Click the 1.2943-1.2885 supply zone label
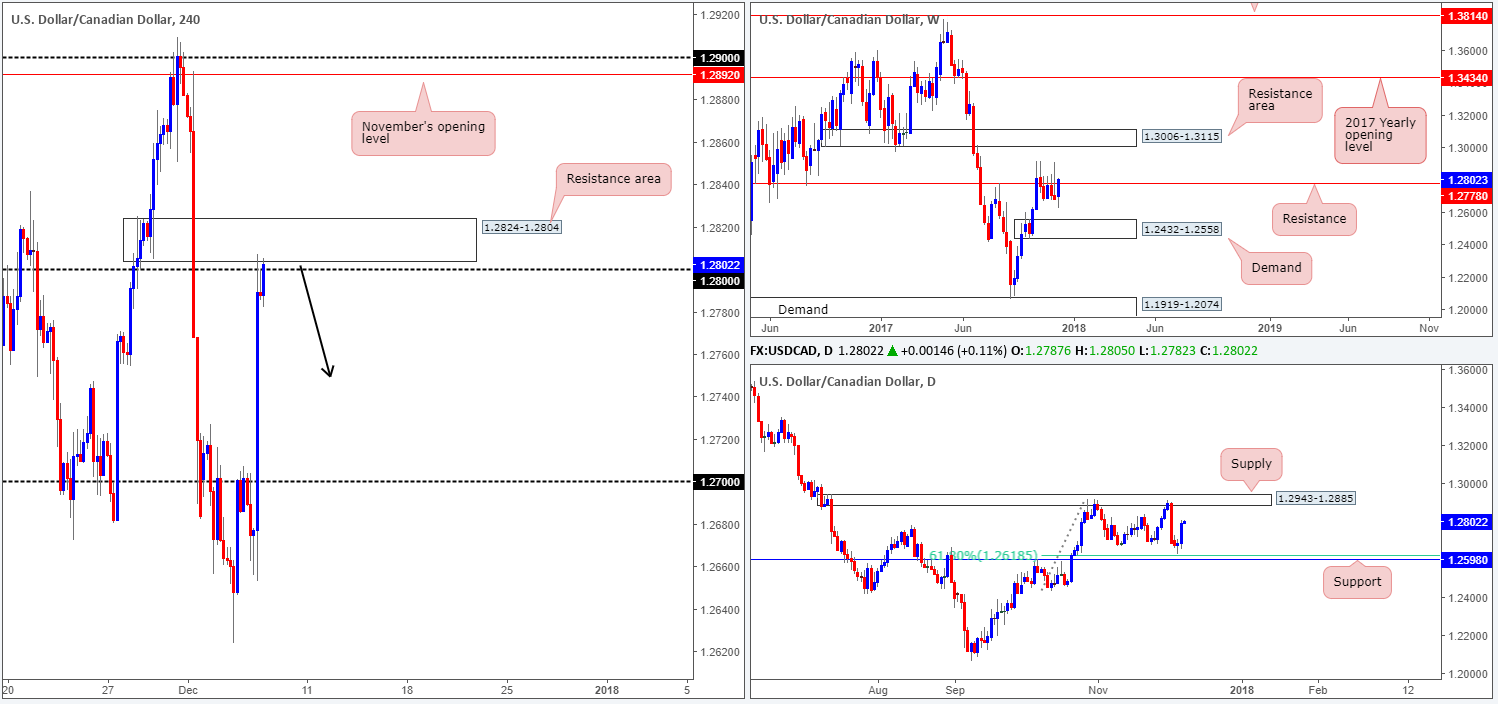This screenshot has height=704, width=1498. pos(1314,498)
